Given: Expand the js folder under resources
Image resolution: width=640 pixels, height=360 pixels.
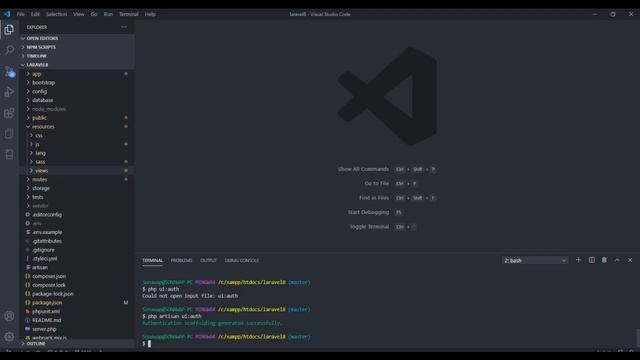Looking at the screenshot, I should pos(77,144).
